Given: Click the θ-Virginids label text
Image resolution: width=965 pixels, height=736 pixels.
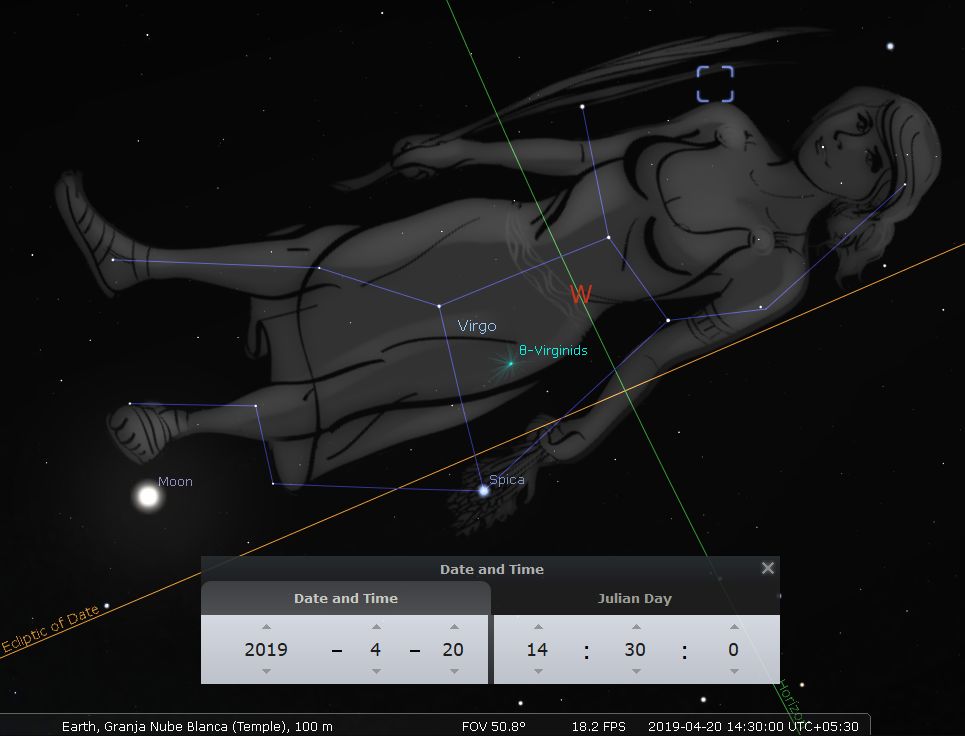Looking at the screenshot, I should [553, 350].
